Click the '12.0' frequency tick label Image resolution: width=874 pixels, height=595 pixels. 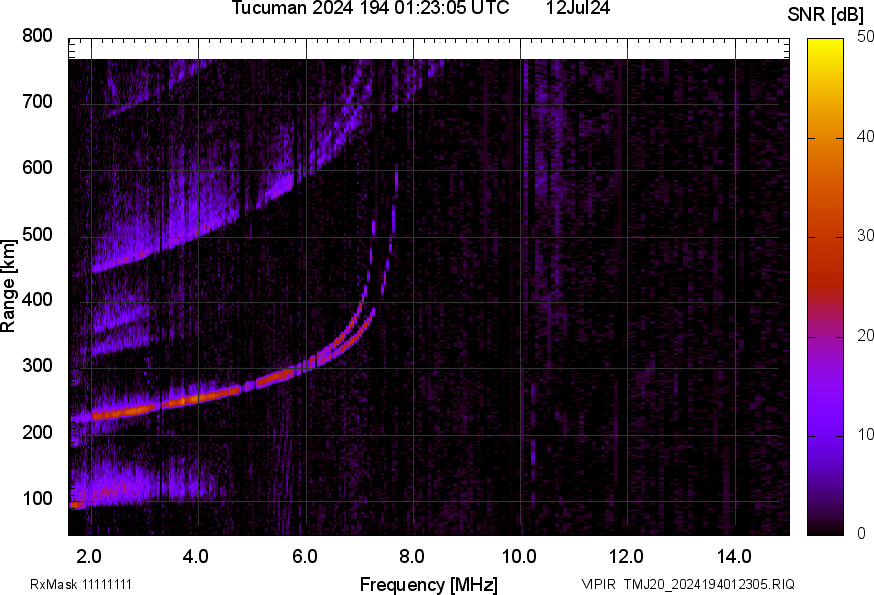tap(627, 556)
